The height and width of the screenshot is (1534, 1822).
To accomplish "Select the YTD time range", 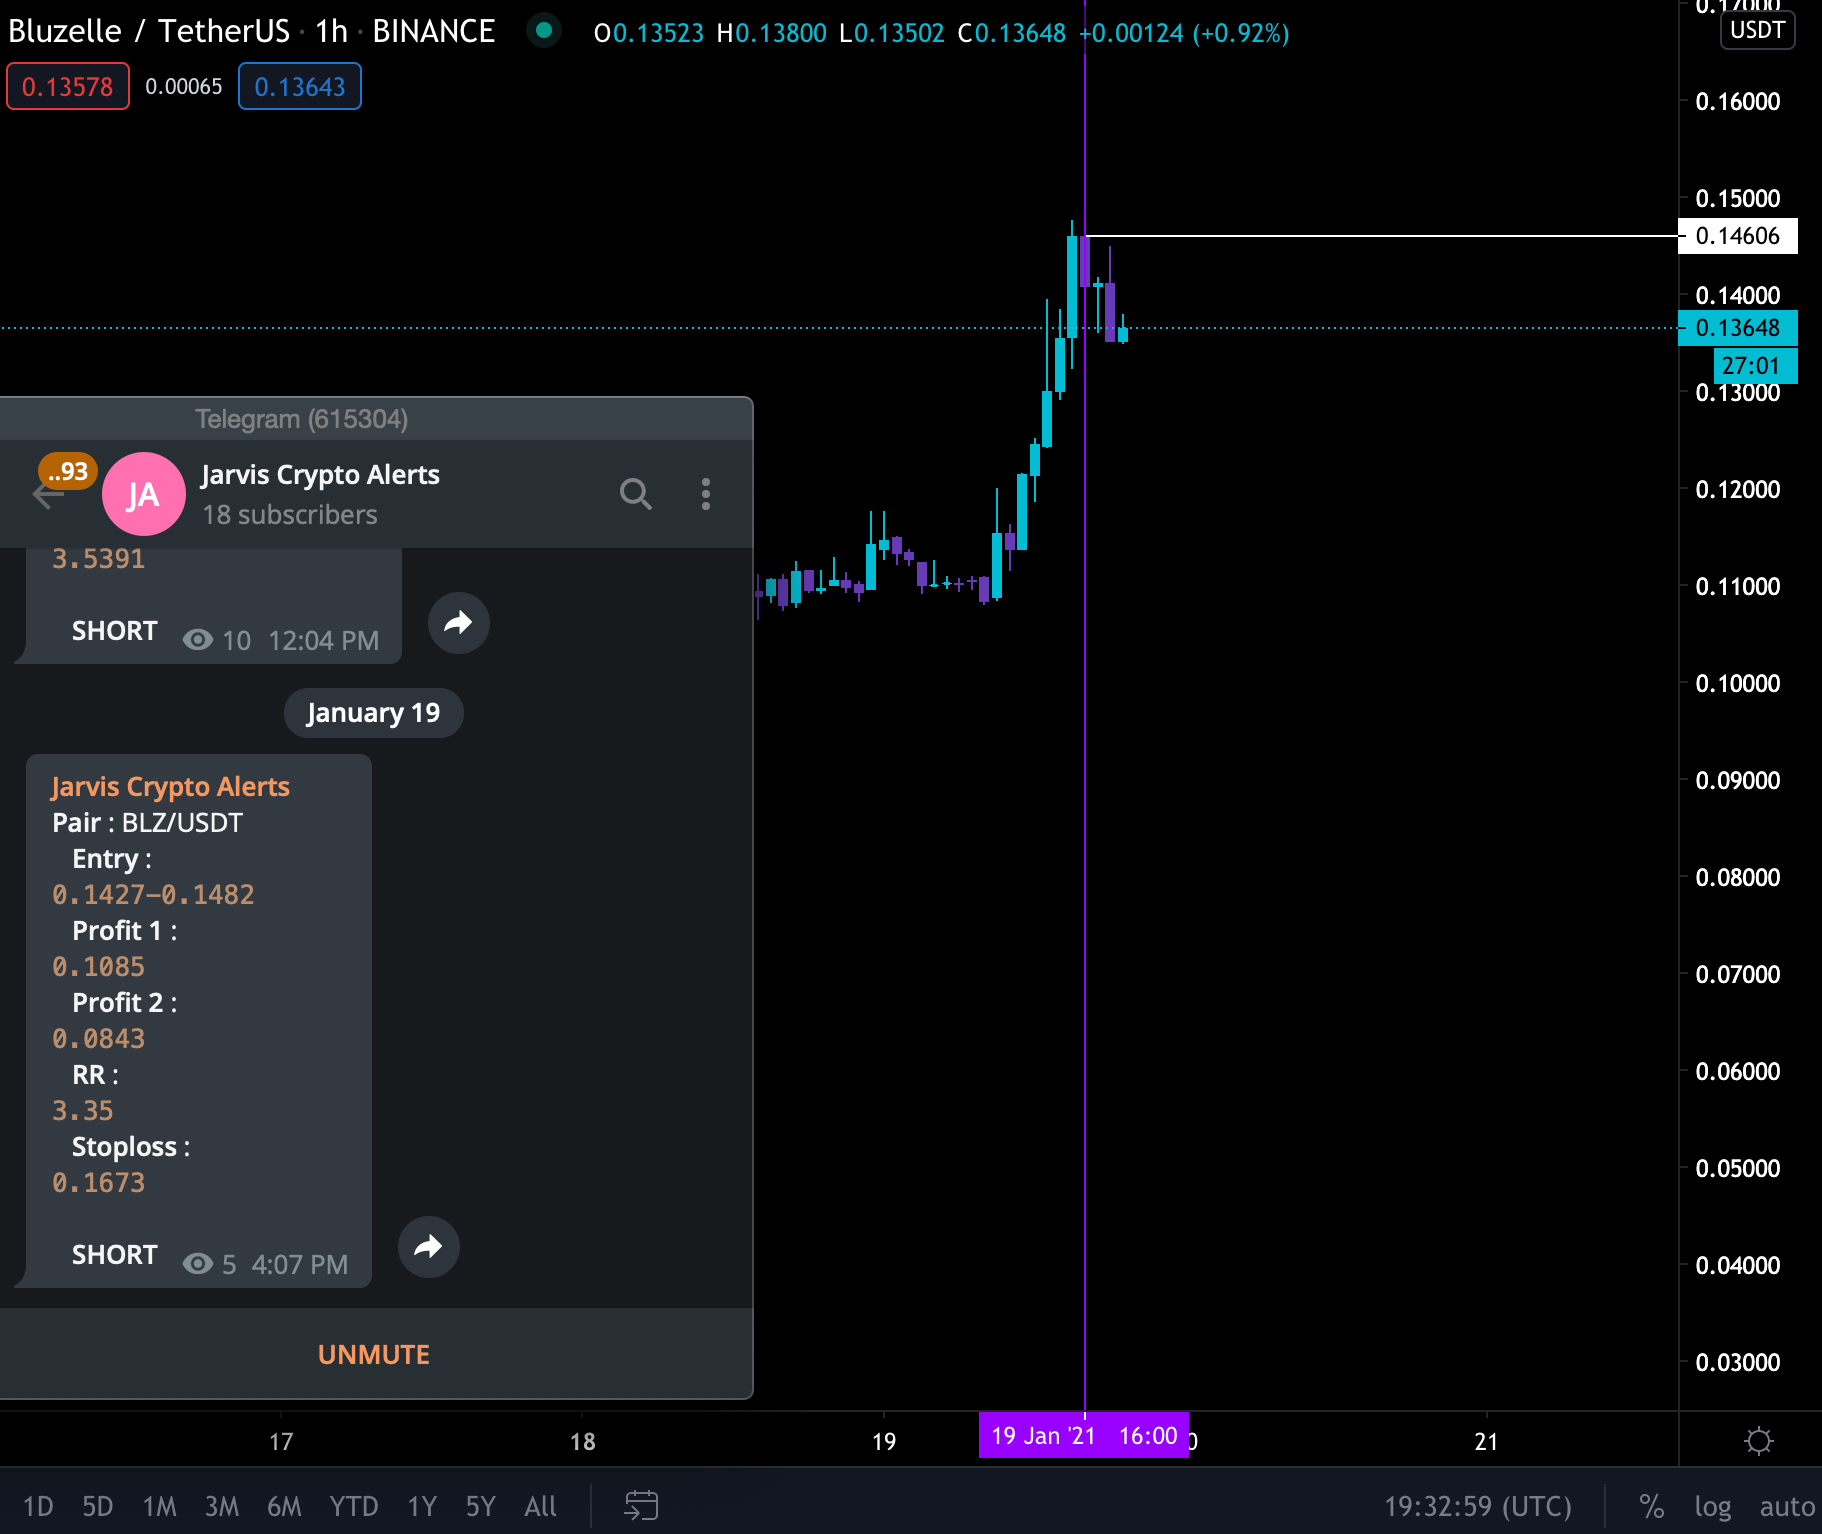I will pos(354,1506).
